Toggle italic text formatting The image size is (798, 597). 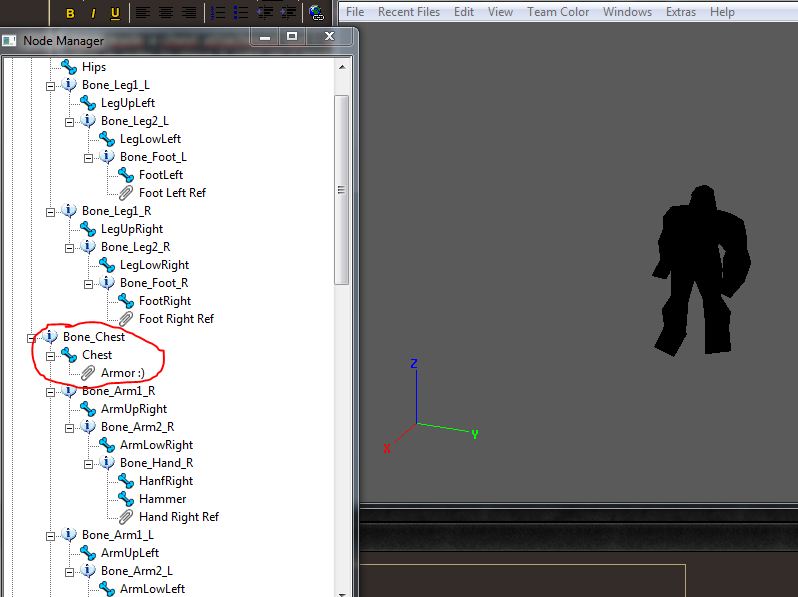point(93,13)
